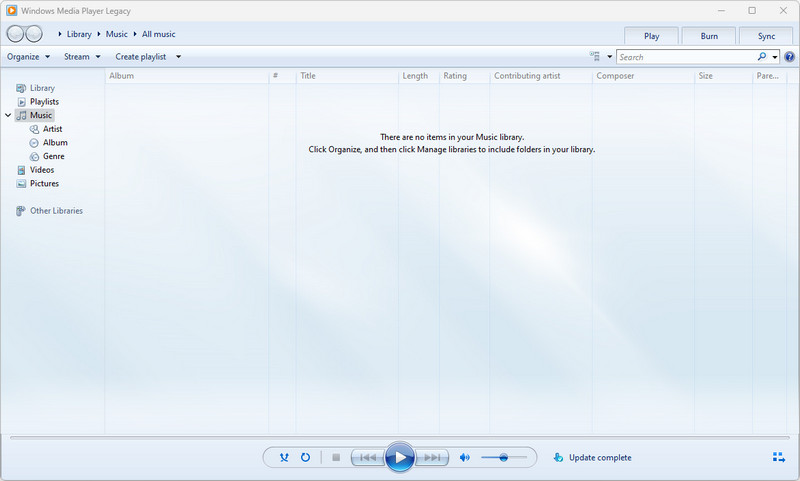Screen dimensions: 800x481
Task: Go back using the Back button
Action: pos(15,34)
